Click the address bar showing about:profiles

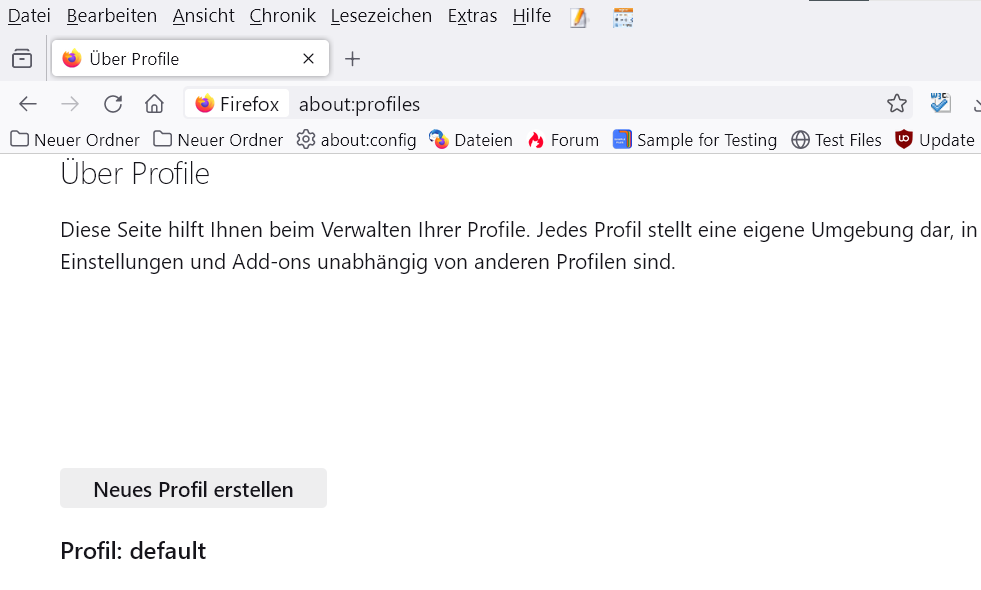point(580,104)
